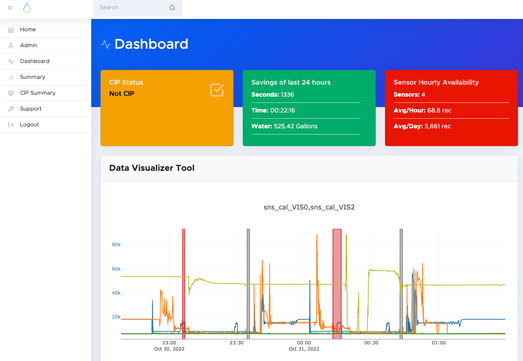
Task: Click the Summary bar chart icon
Action: pos(11,77)
